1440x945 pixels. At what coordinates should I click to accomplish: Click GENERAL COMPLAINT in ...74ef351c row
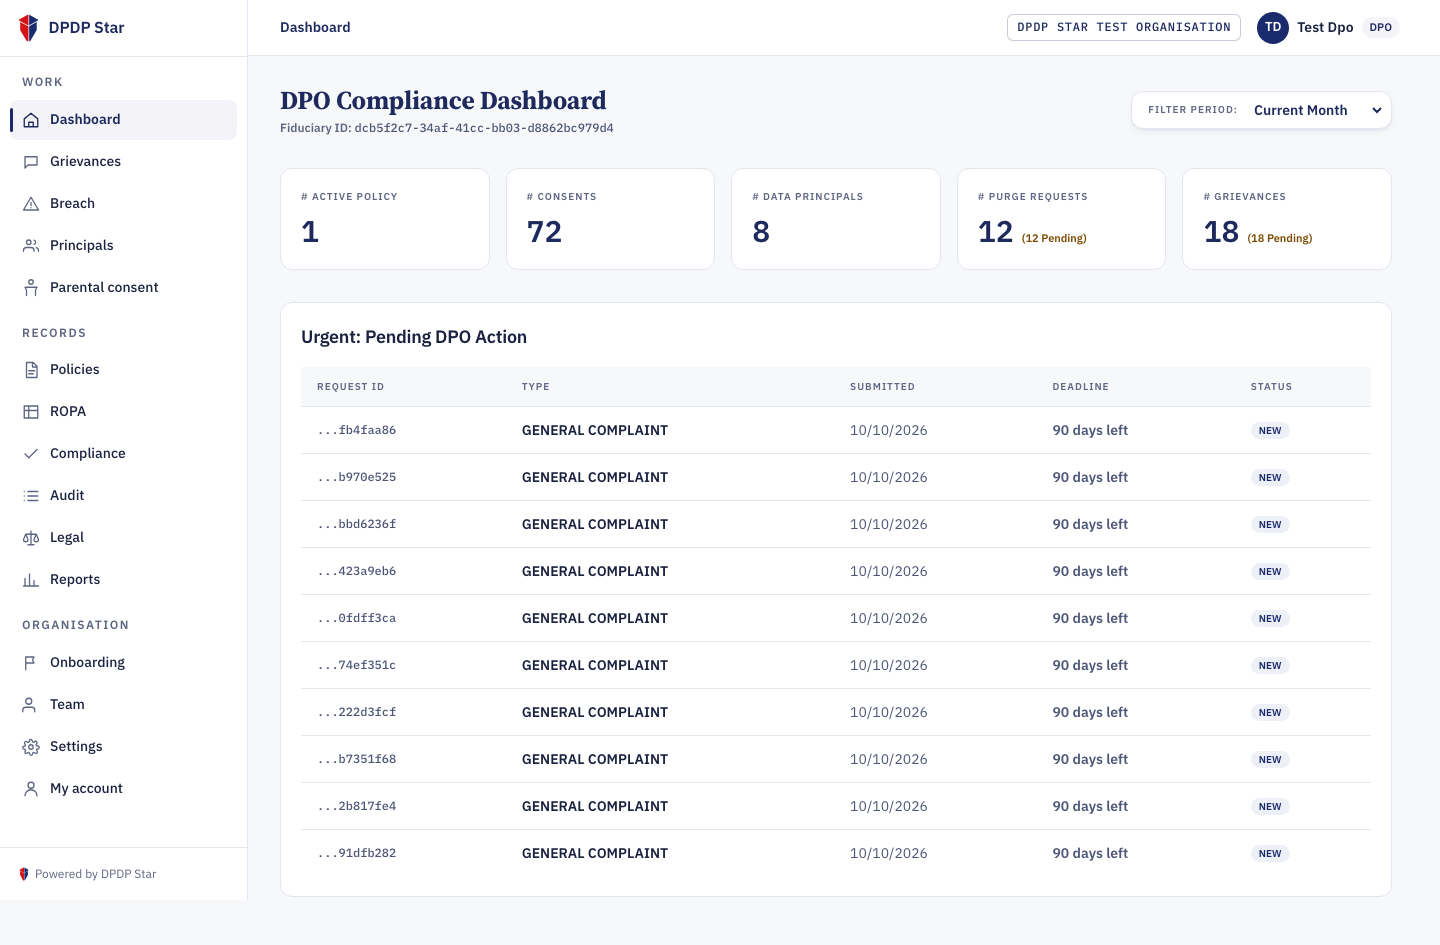(595, 665)
